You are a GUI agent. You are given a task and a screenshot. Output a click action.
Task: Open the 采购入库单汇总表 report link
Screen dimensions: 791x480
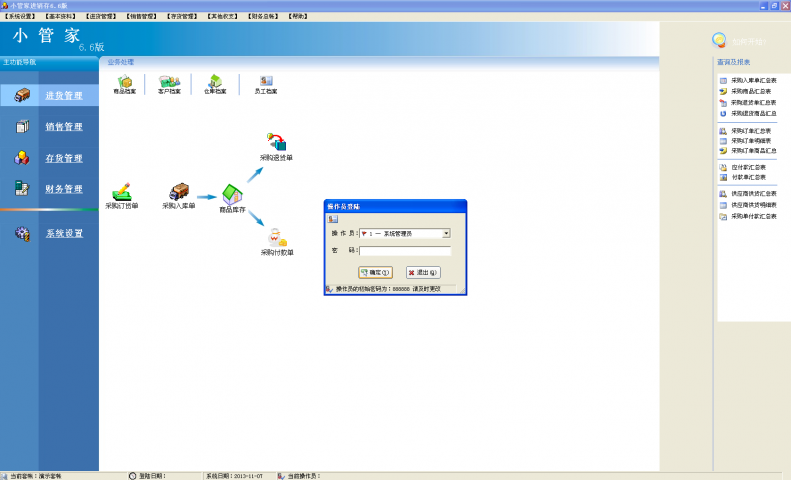tap(752, 80)
